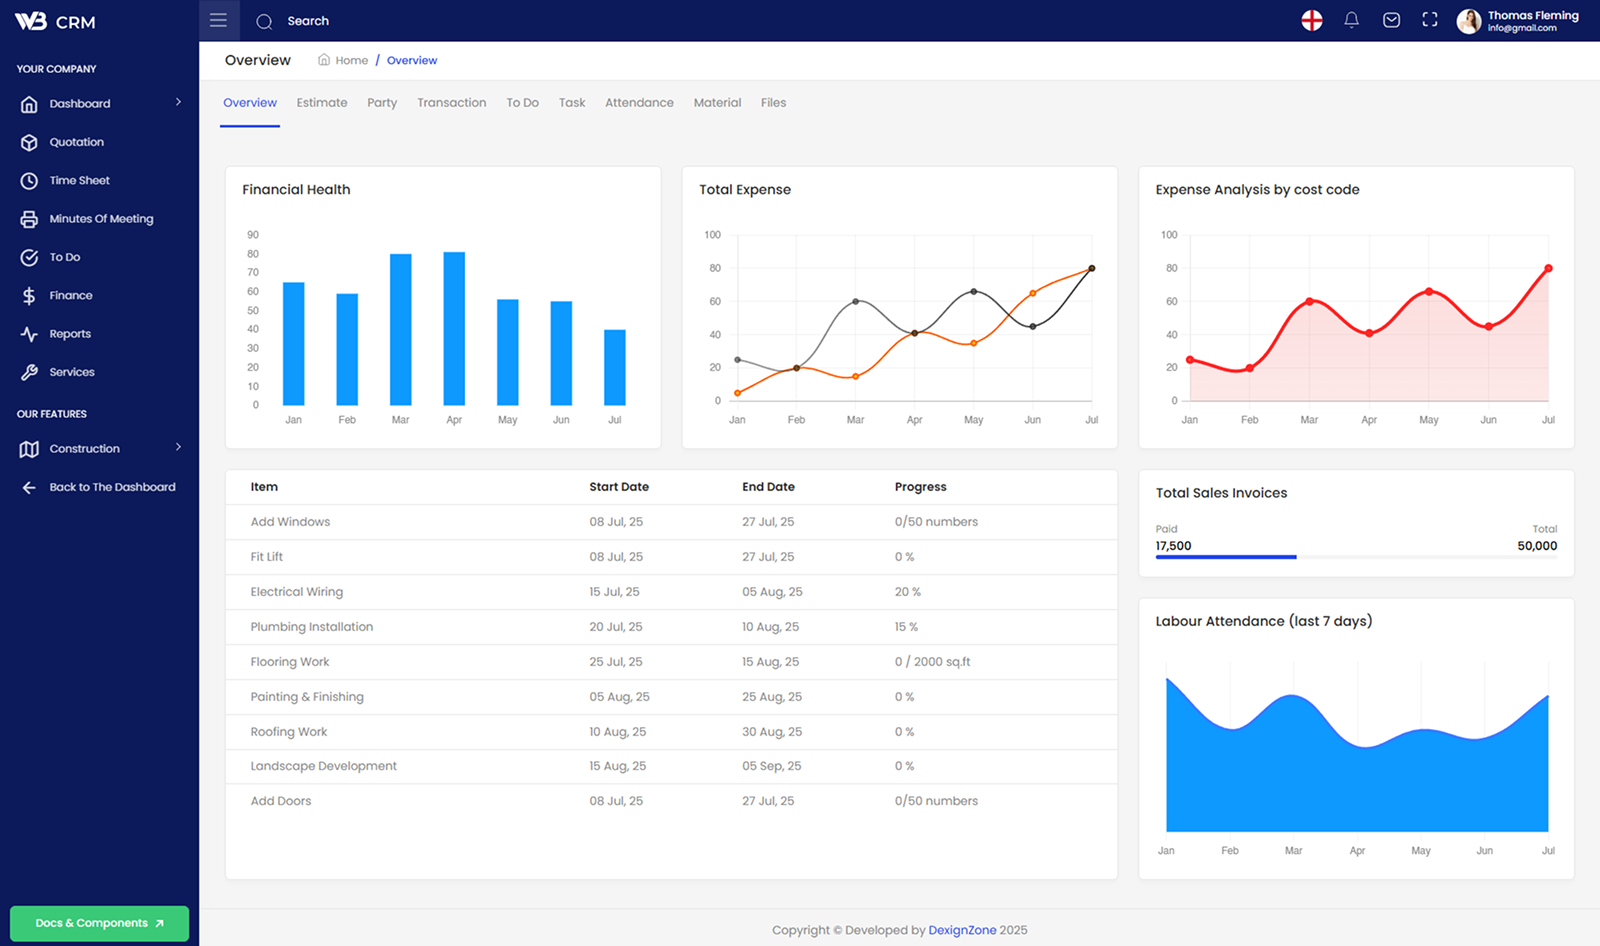Click the language flag icon
The height and width of the screenshot is (946, 1600).
1312,20
